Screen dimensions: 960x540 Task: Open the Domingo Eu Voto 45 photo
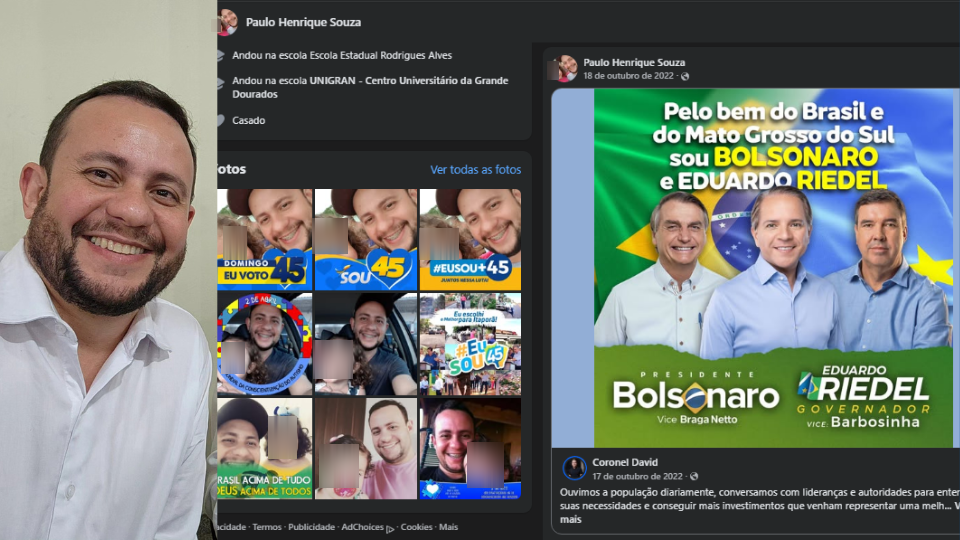[264, 239]
